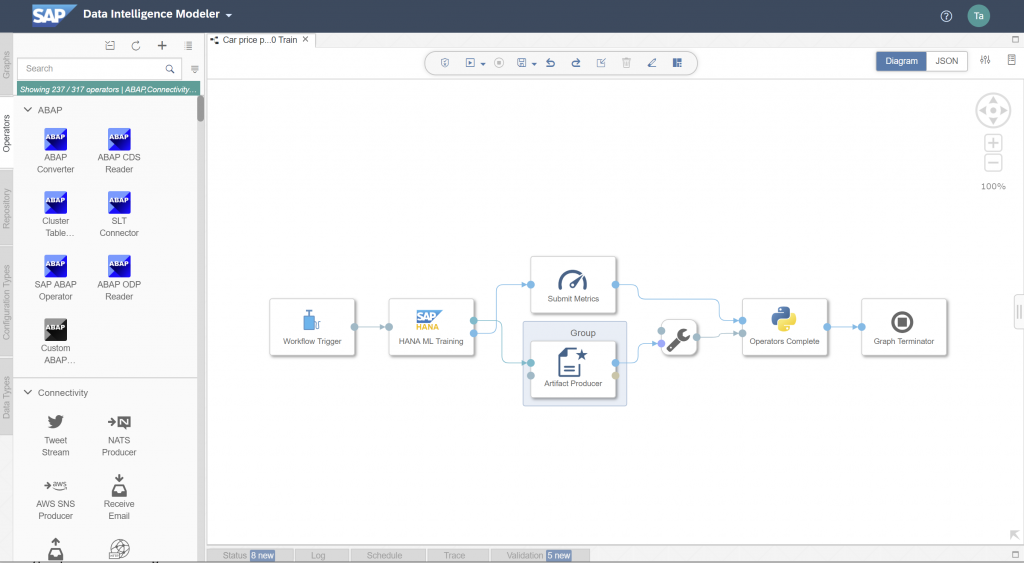Image resolution: width=1024 pixels, height=563 pixels.
Task: Select the SLT Connector operator
Action: coord(119,214)
